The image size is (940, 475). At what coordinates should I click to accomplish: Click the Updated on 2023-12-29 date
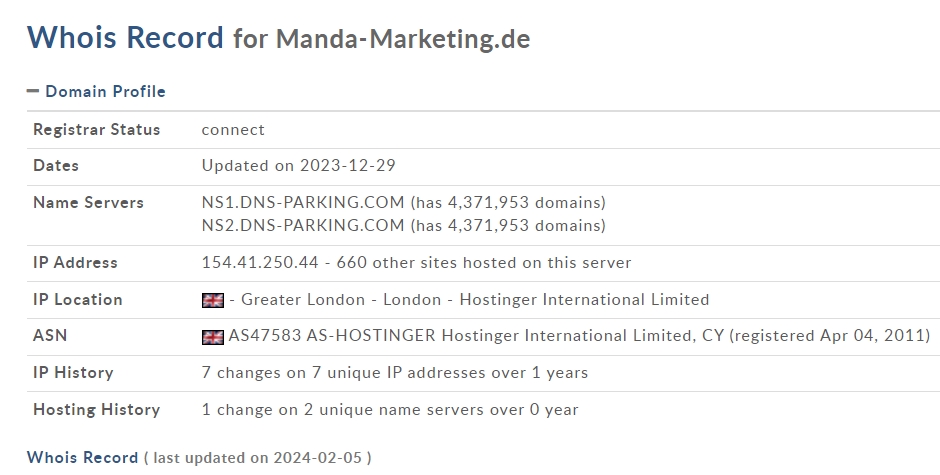click(299, 166)
